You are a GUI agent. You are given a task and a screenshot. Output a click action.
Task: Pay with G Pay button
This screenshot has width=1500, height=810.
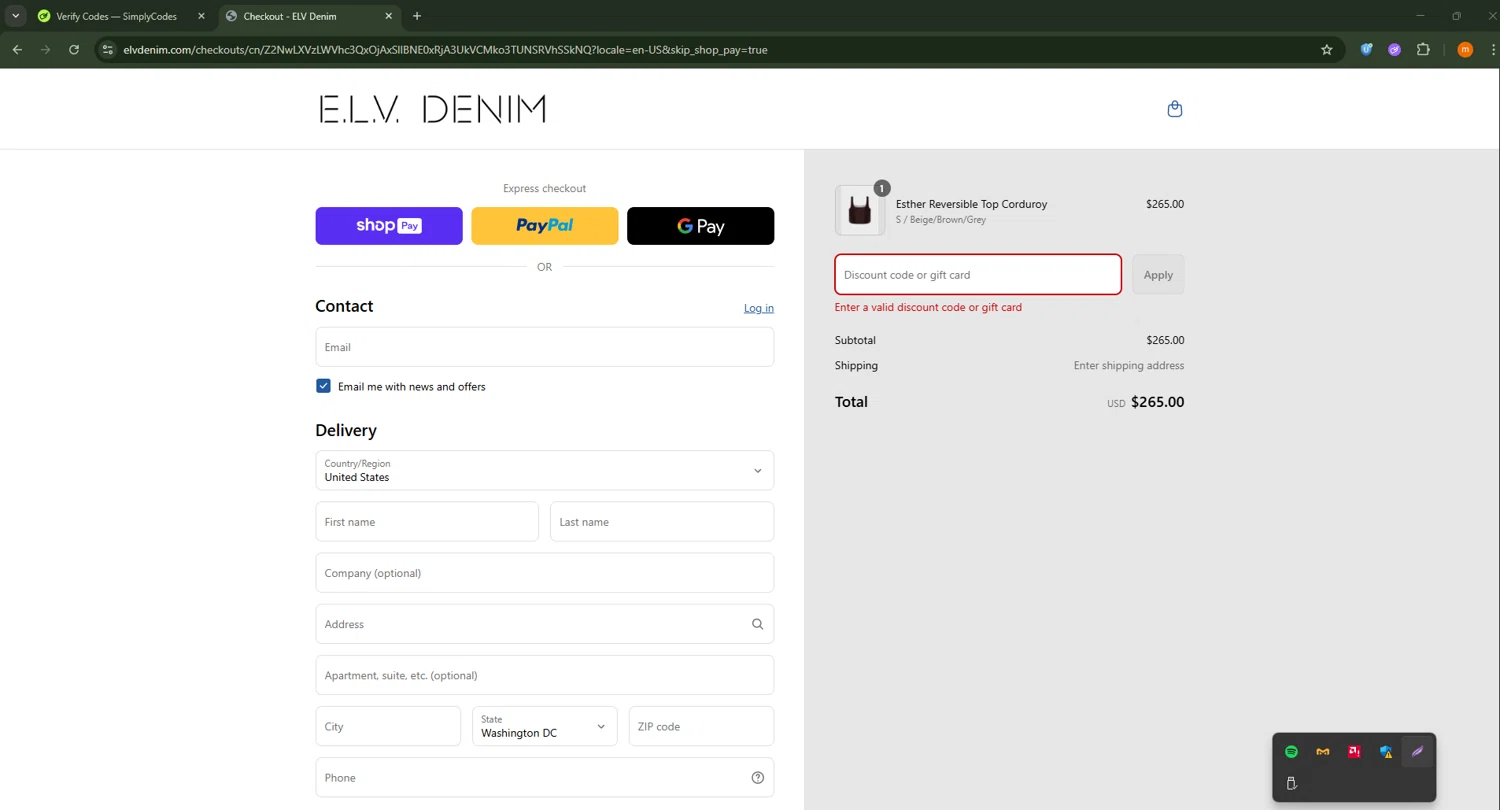[700, 226]
